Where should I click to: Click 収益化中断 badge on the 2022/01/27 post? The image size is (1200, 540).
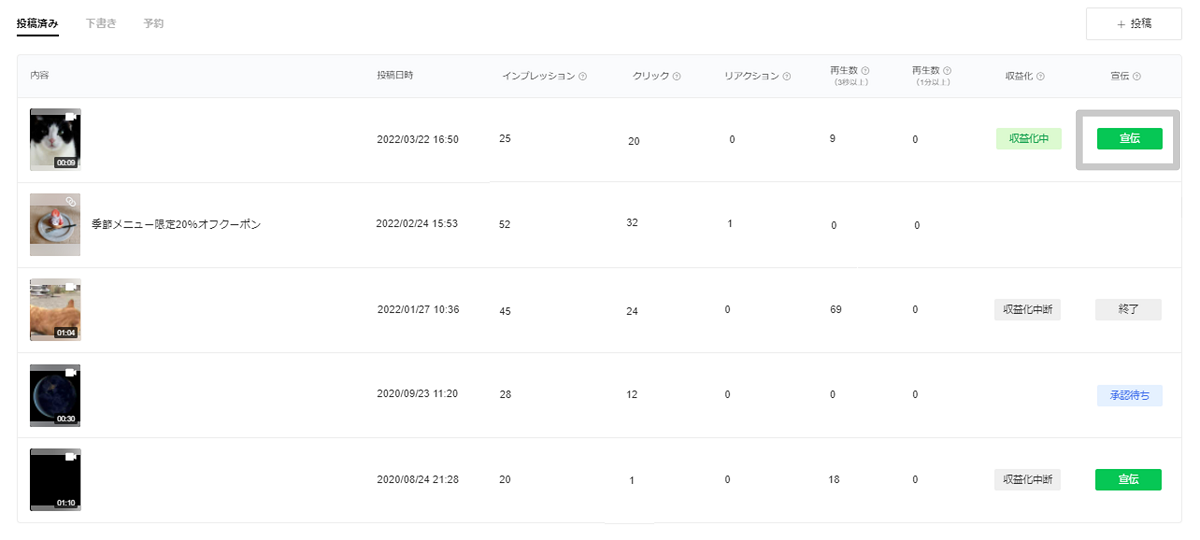(x=1027, y=310)
